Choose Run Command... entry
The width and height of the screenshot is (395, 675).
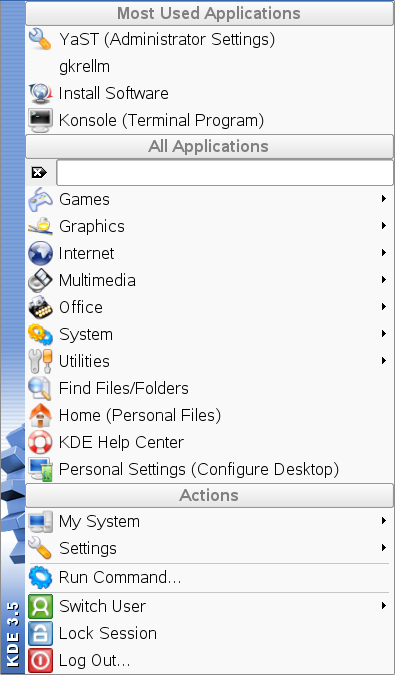pos(210,577)
